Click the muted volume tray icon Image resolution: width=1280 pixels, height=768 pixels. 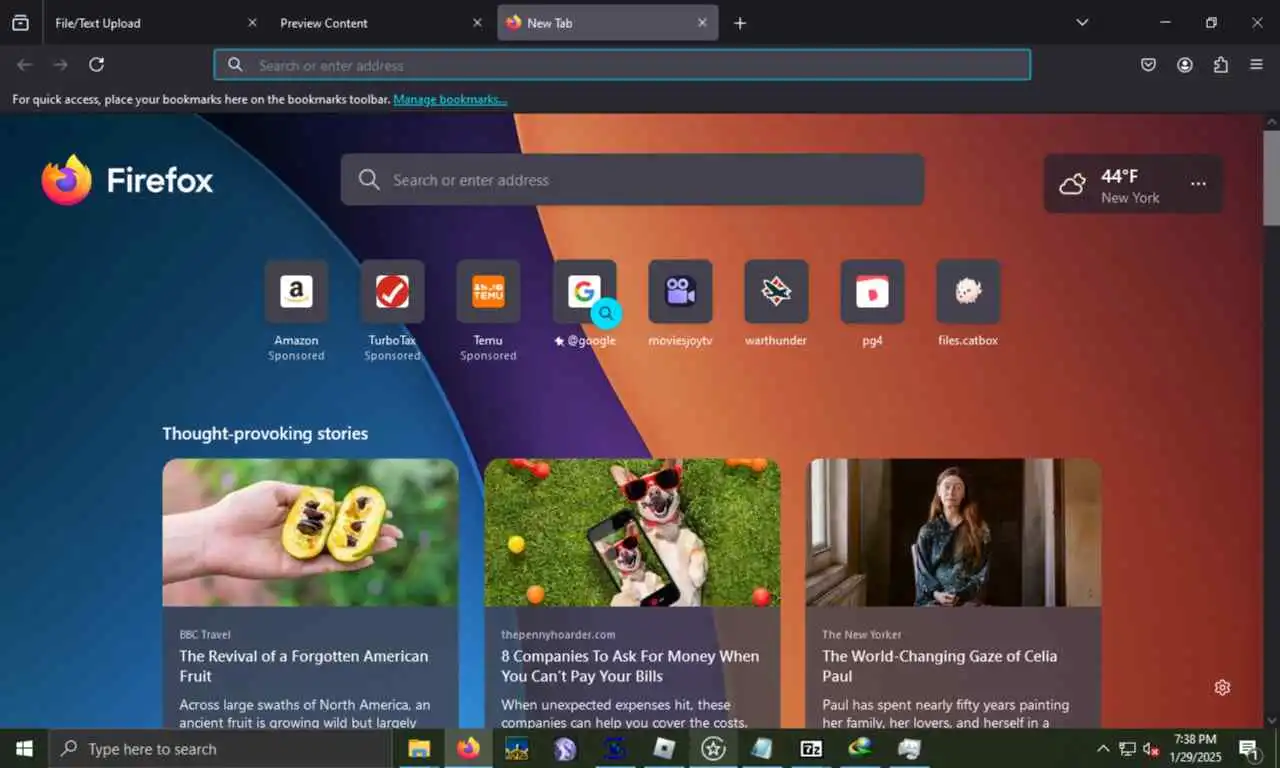(1151, 749)
